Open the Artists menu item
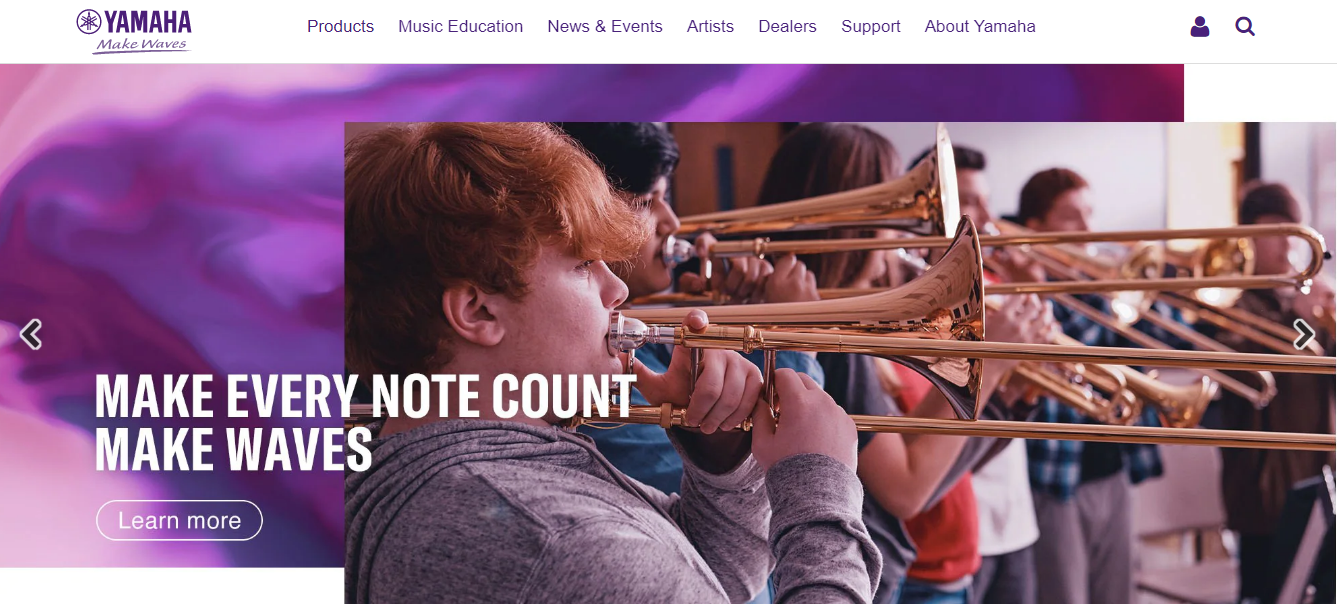 click(x=710, y=27)
